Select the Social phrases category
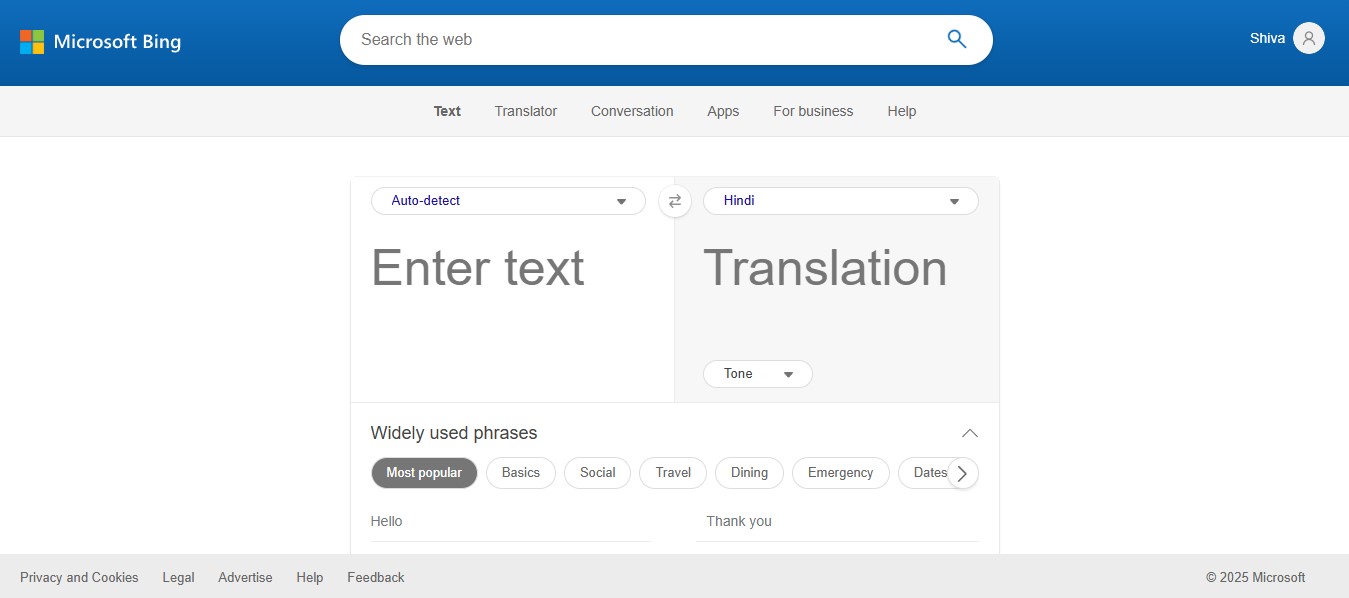Screen dimensions: 1349x598 pos(597,472)
